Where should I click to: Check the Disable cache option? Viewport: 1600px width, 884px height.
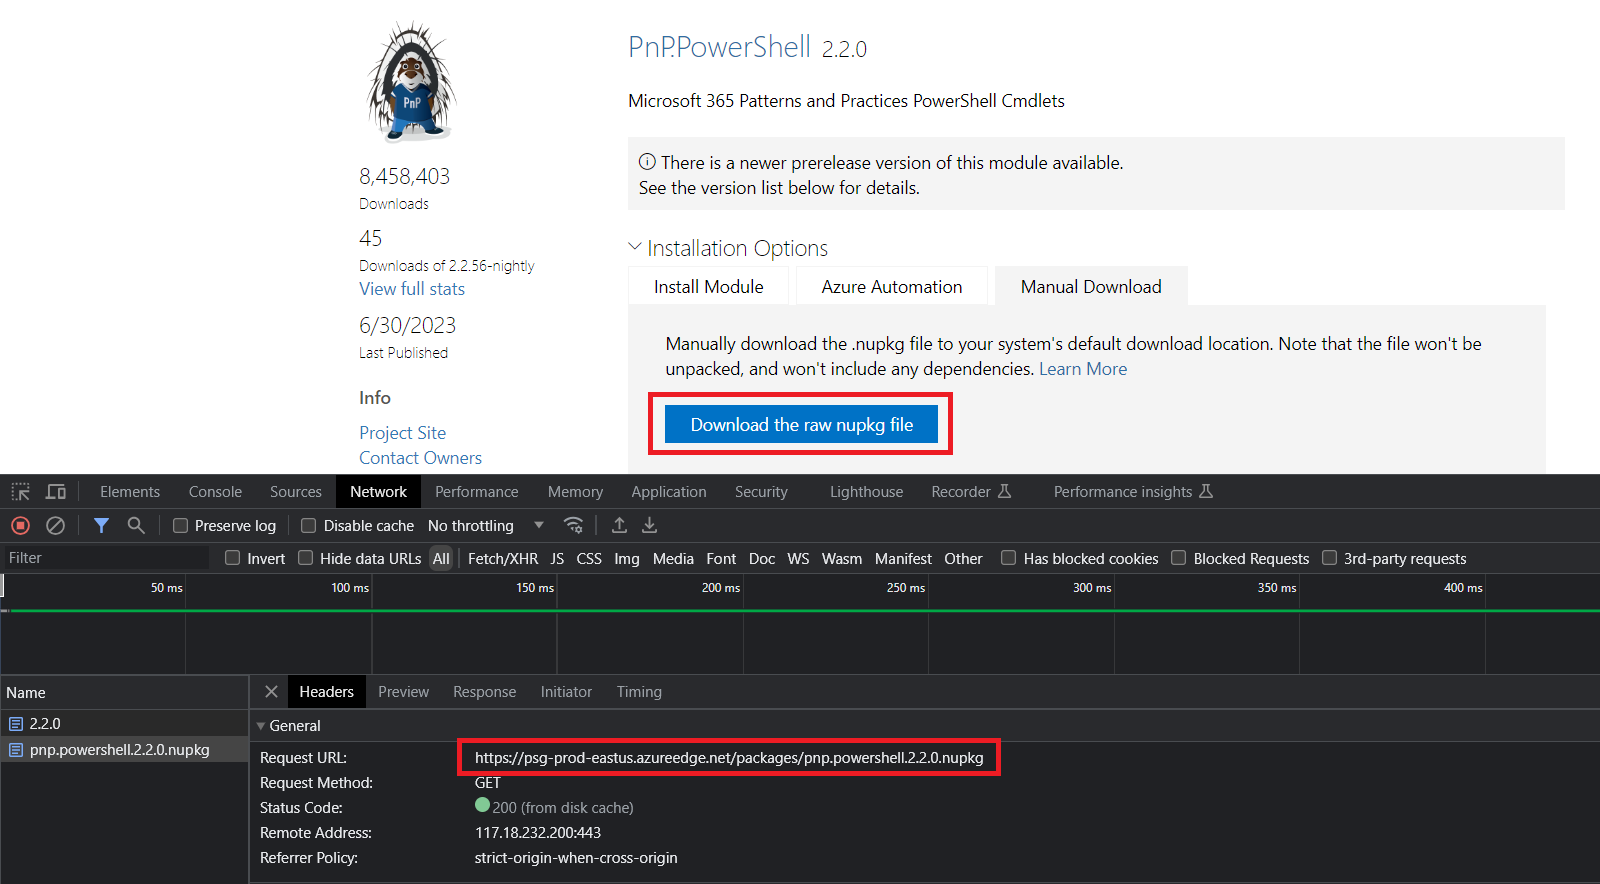(309, 526)
